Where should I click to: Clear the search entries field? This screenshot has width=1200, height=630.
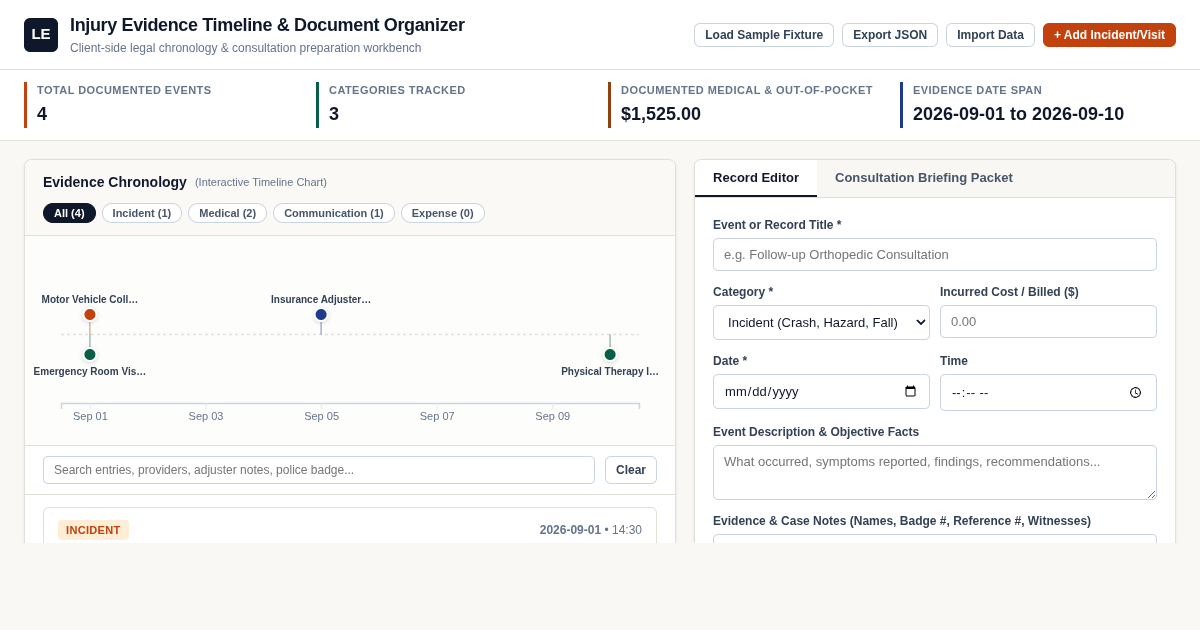tap(631, 470)
